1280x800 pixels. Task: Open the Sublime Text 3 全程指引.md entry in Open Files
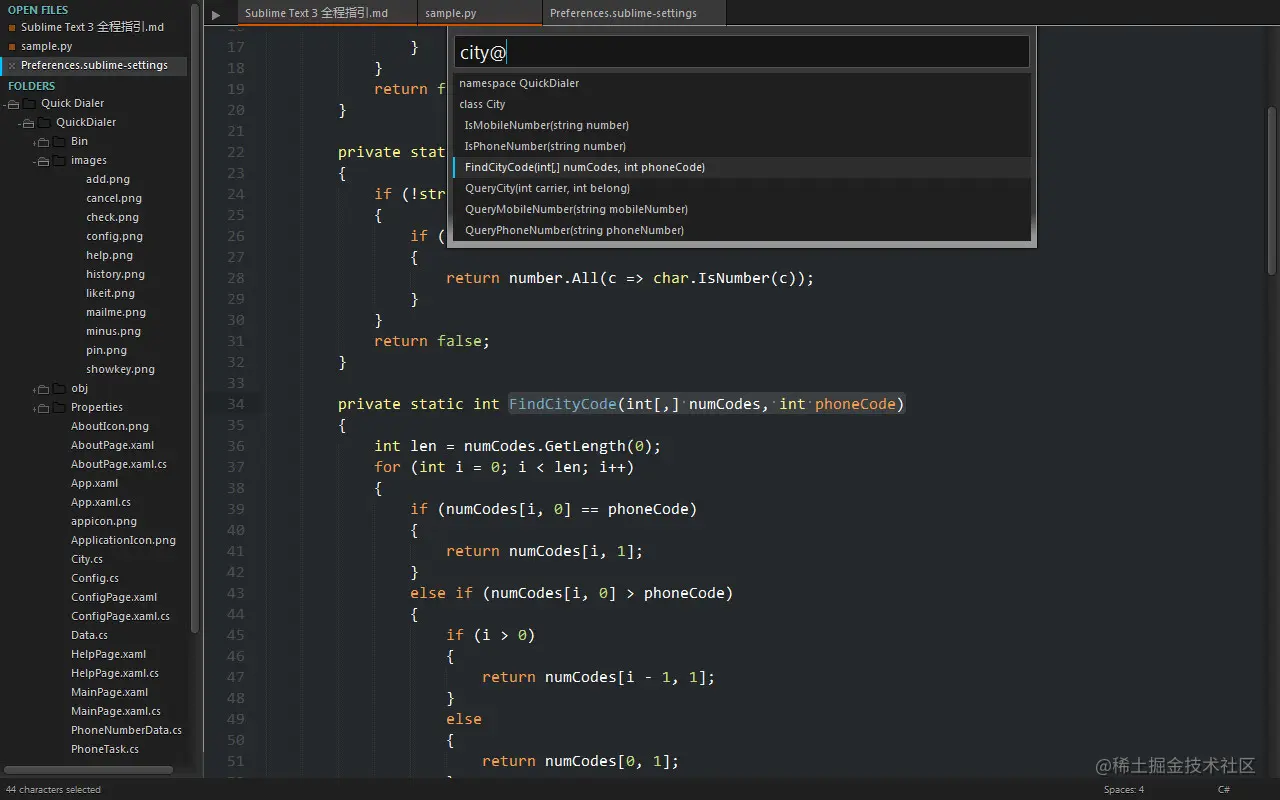coord(92,27)
